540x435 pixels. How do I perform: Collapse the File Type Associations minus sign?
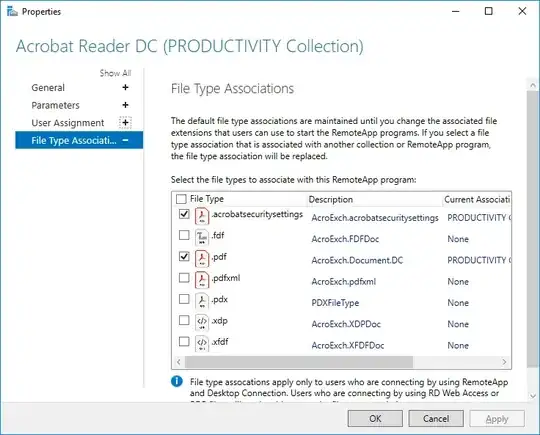(x=125, y=140)
